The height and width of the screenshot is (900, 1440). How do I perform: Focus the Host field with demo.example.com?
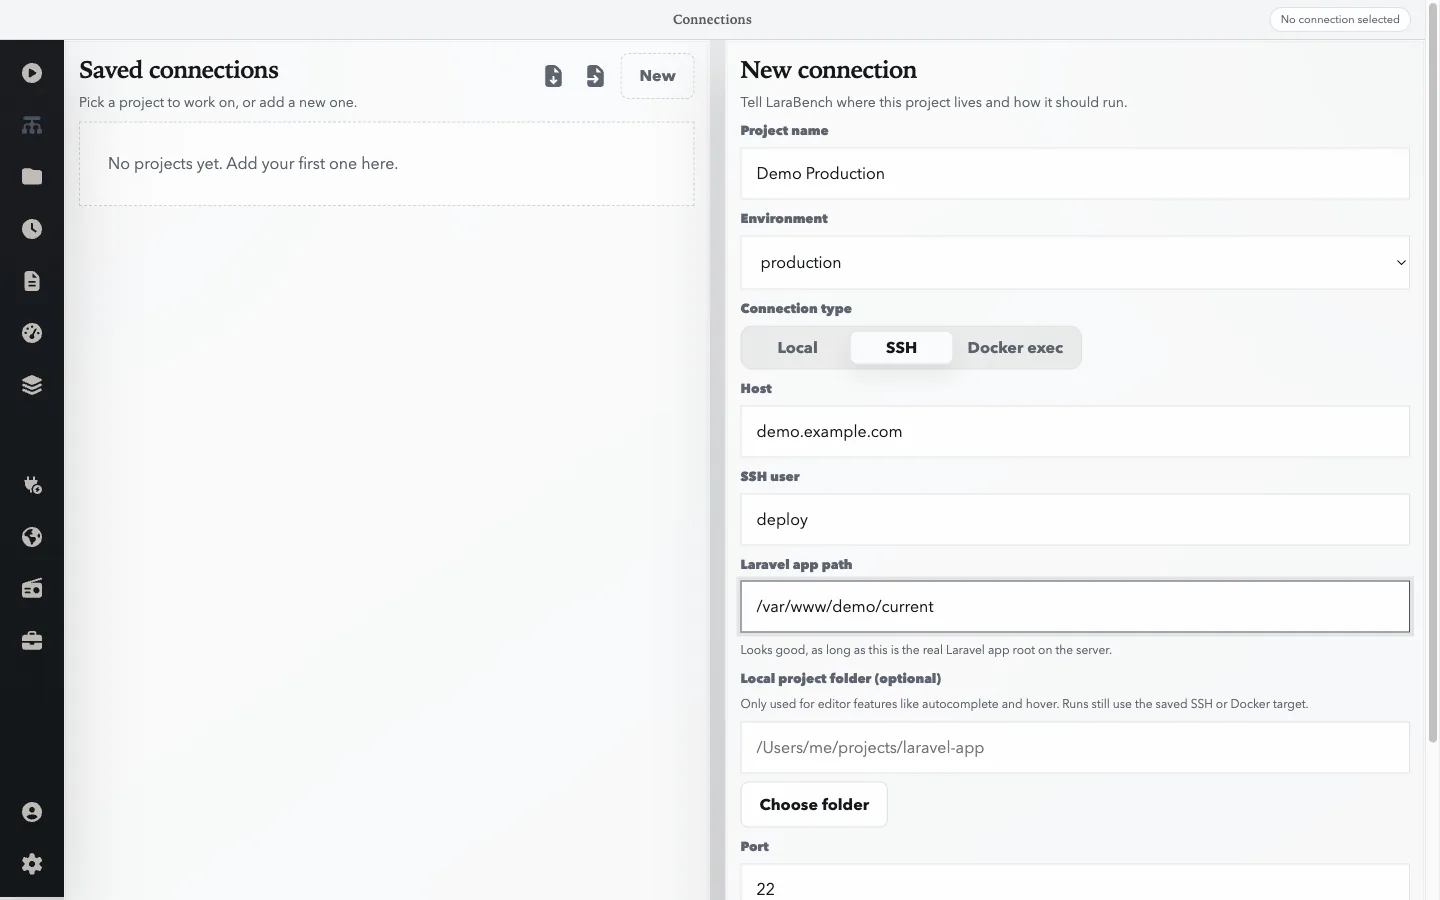point(1075,432)
